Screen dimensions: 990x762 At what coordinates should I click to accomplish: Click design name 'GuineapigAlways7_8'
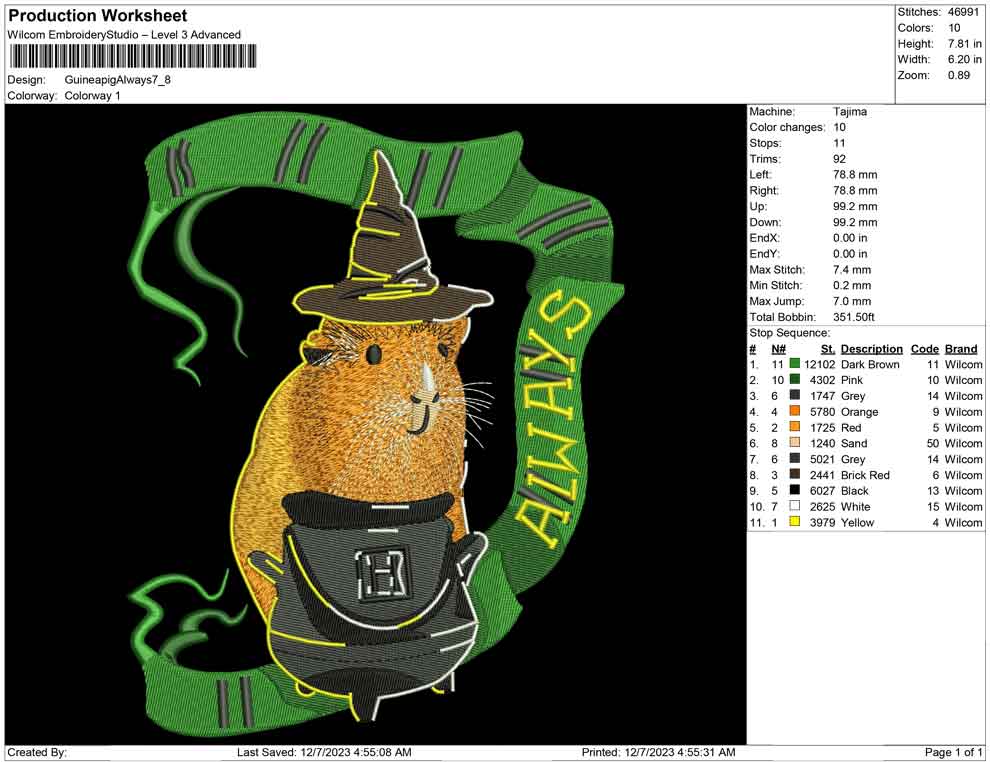[x=117, y=80]
